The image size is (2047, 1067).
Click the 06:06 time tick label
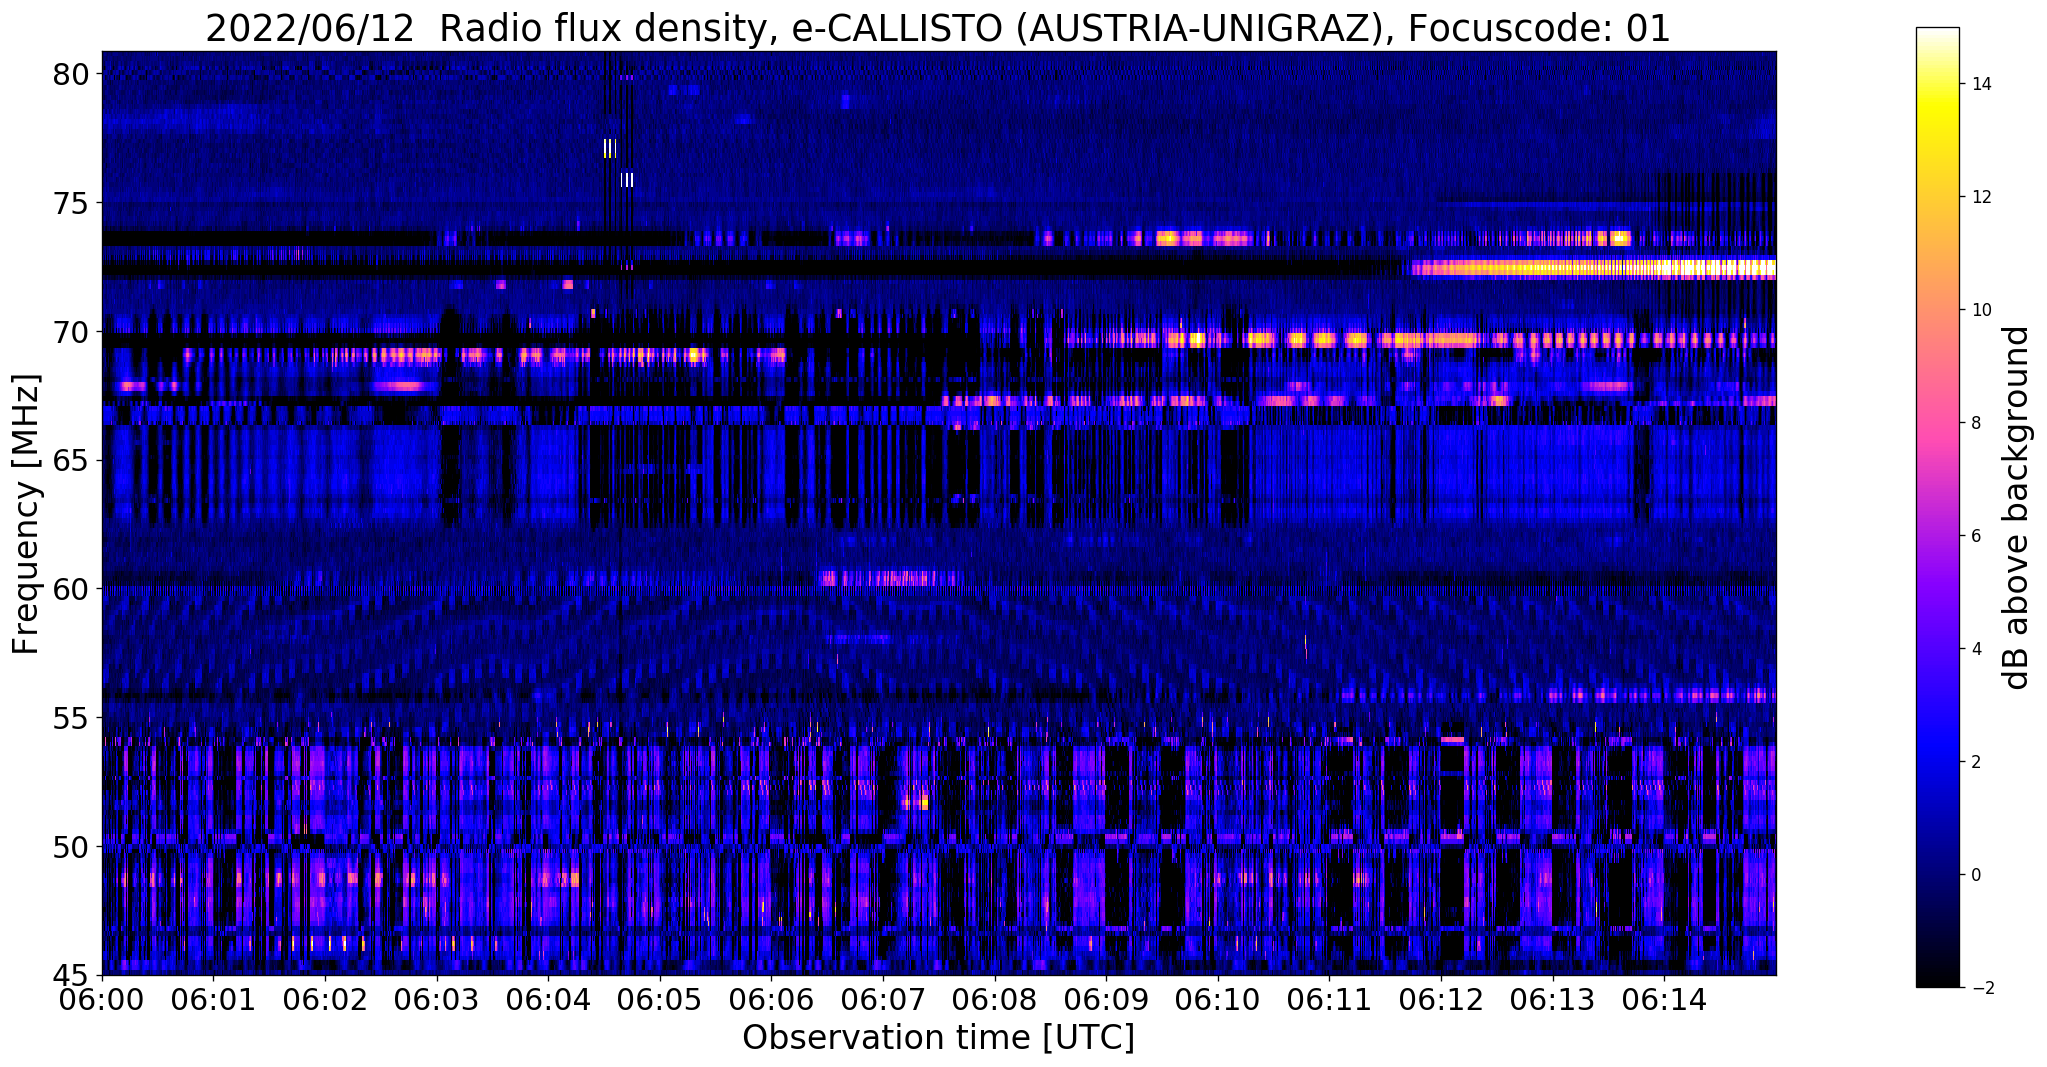tap(771, 999)
